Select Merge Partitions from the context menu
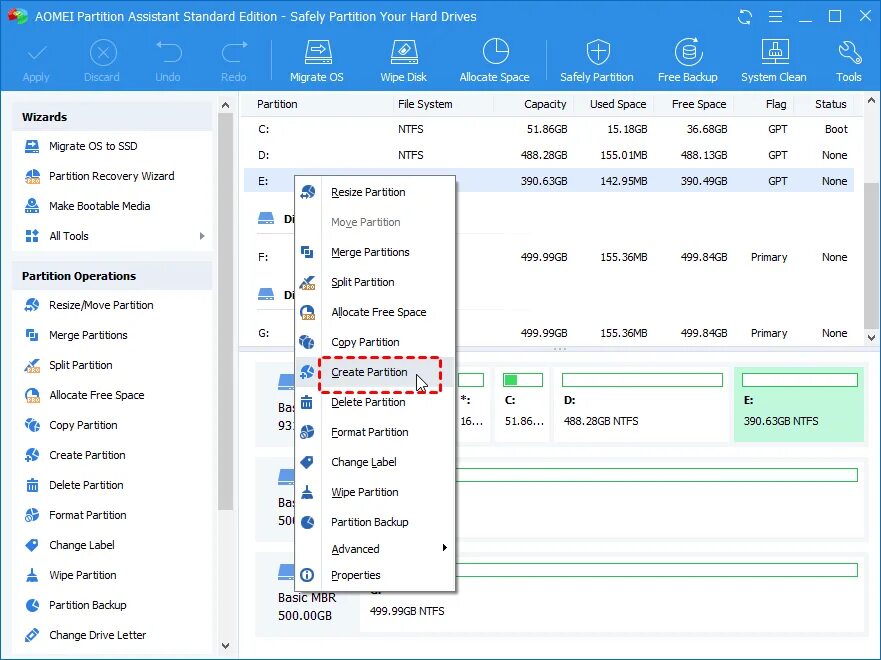Image resolution: width=881 pixels, height=660 pixels. click(375, 252)
